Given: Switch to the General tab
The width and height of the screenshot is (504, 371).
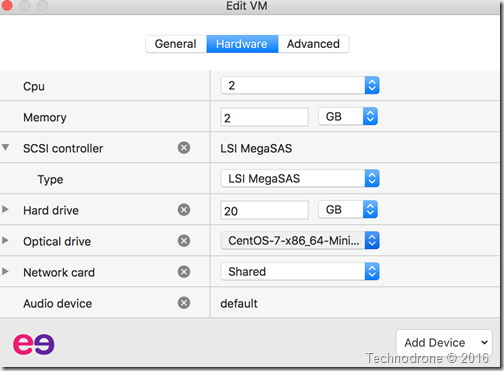Looking at the screenshot, I should tap(176, 44).
